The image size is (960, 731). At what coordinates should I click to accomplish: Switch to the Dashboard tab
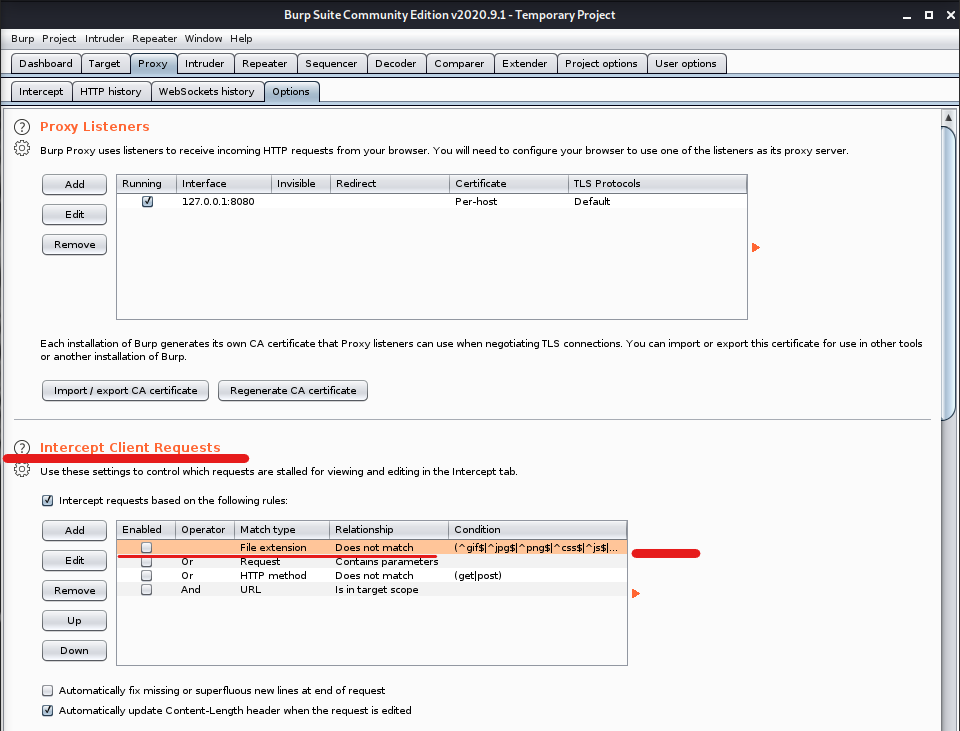(46, 64)
